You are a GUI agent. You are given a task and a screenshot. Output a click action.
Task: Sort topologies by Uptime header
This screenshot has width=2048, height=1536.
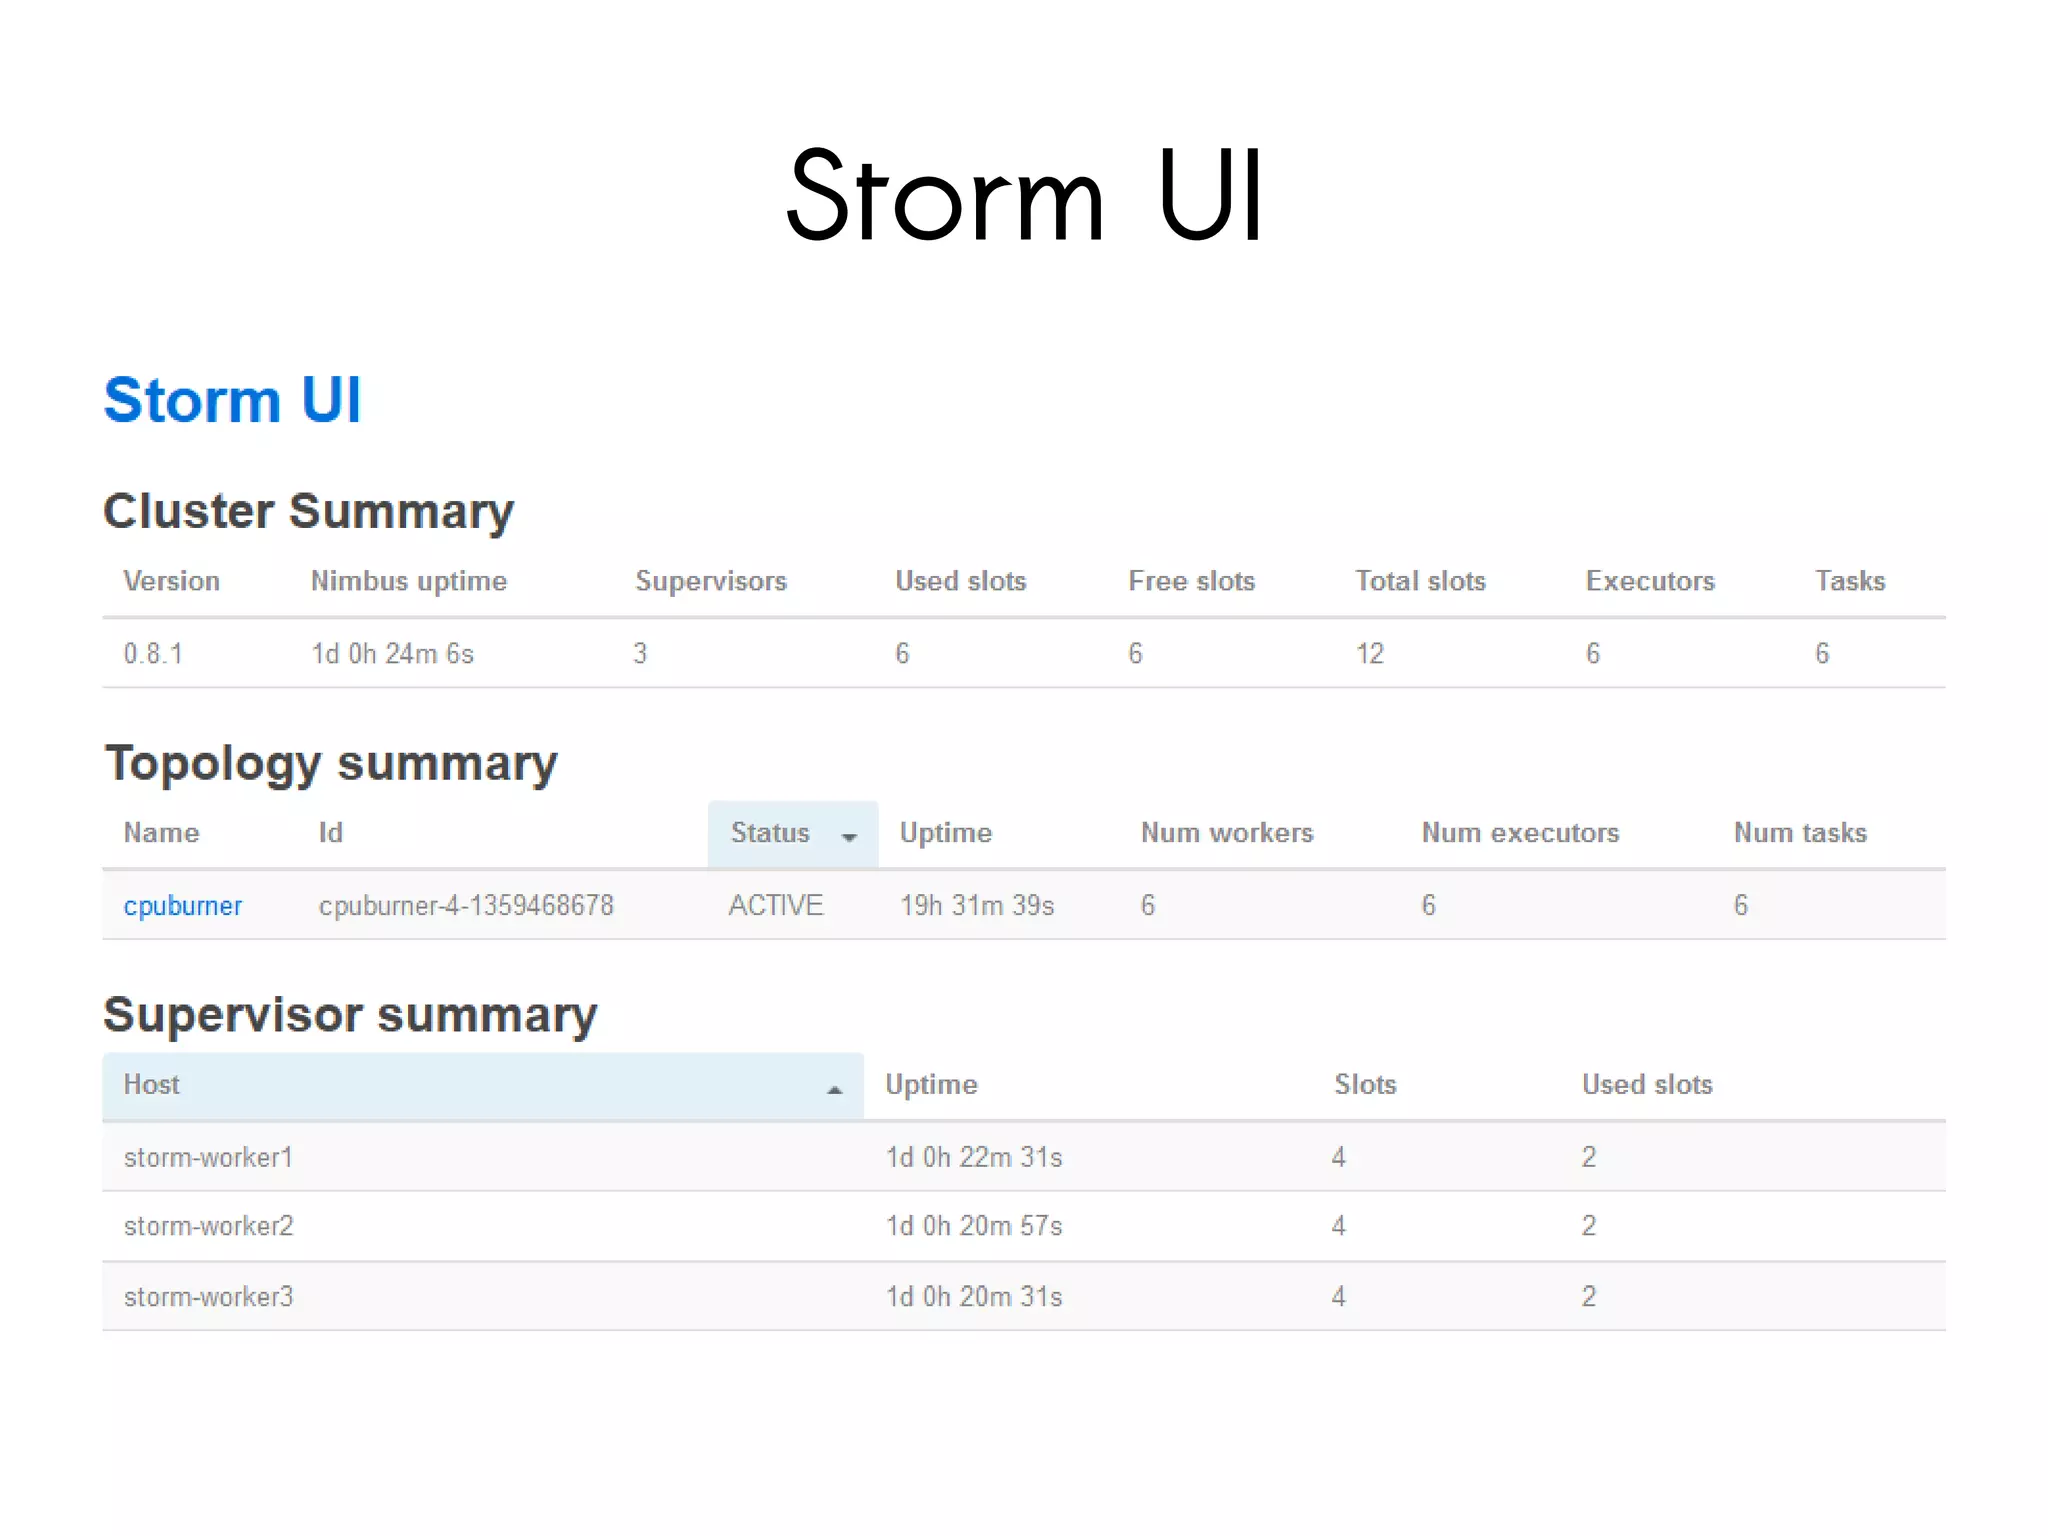[x=946, y=833]
